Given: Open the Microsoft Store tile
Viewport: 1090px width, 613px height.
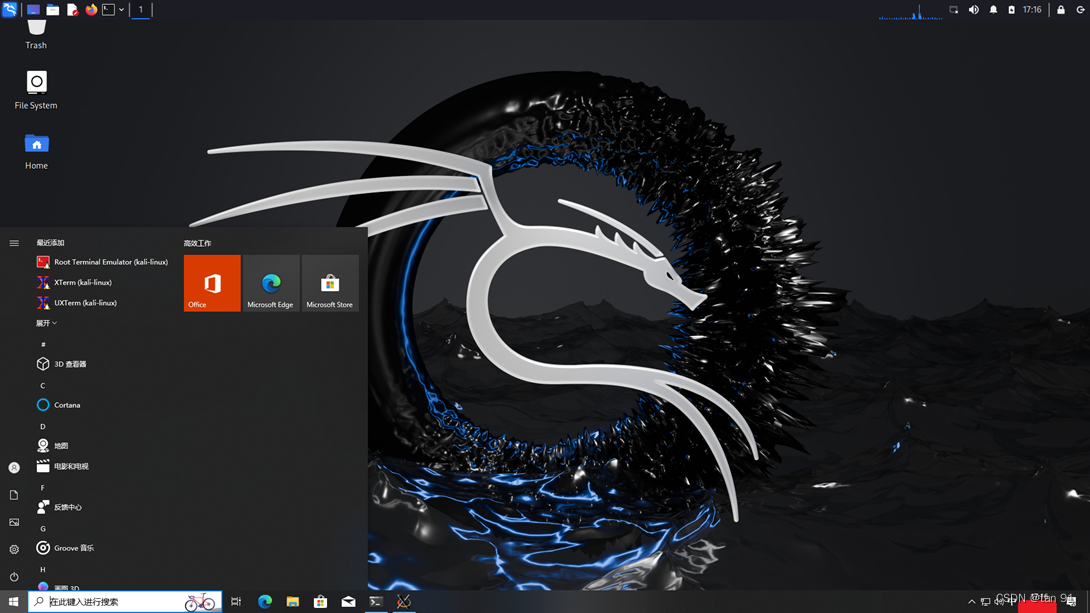Looking at the screenshot, I should pos(330,283).
